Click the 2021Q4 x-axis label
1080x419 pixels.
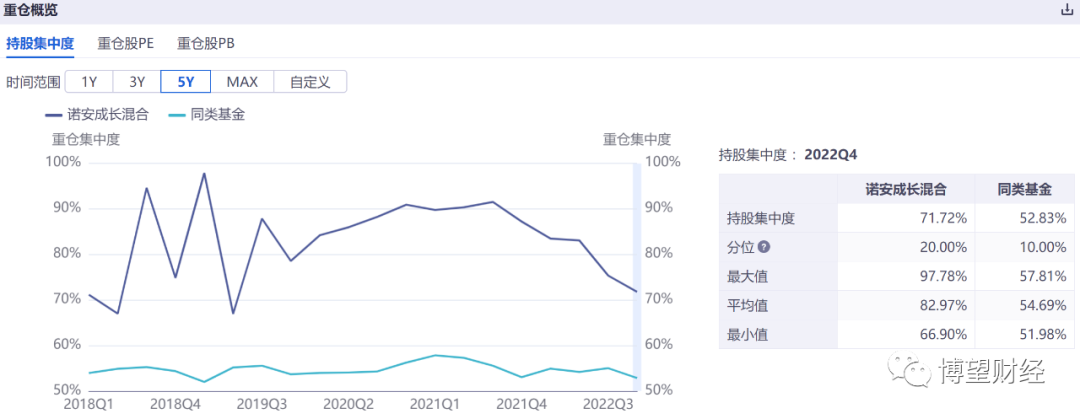pyautogui.click(x=522, y=403)
